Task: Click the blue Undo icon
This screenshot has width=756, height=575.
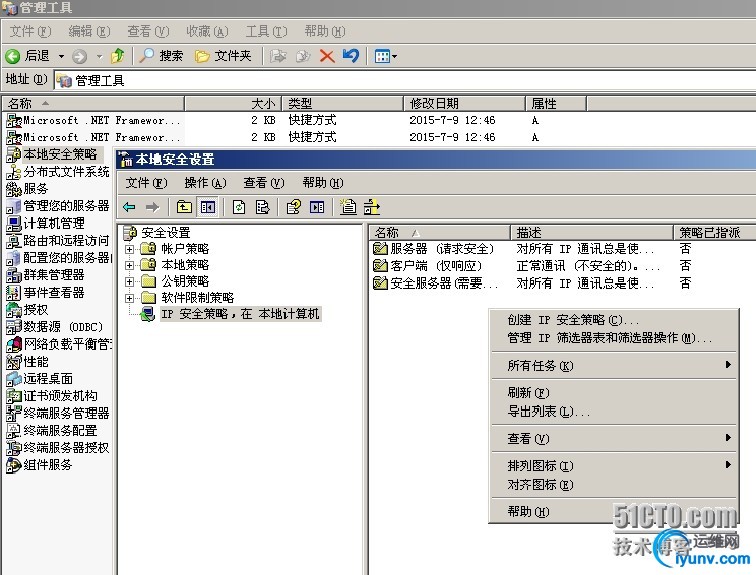Action: click(x=351, y=56)
